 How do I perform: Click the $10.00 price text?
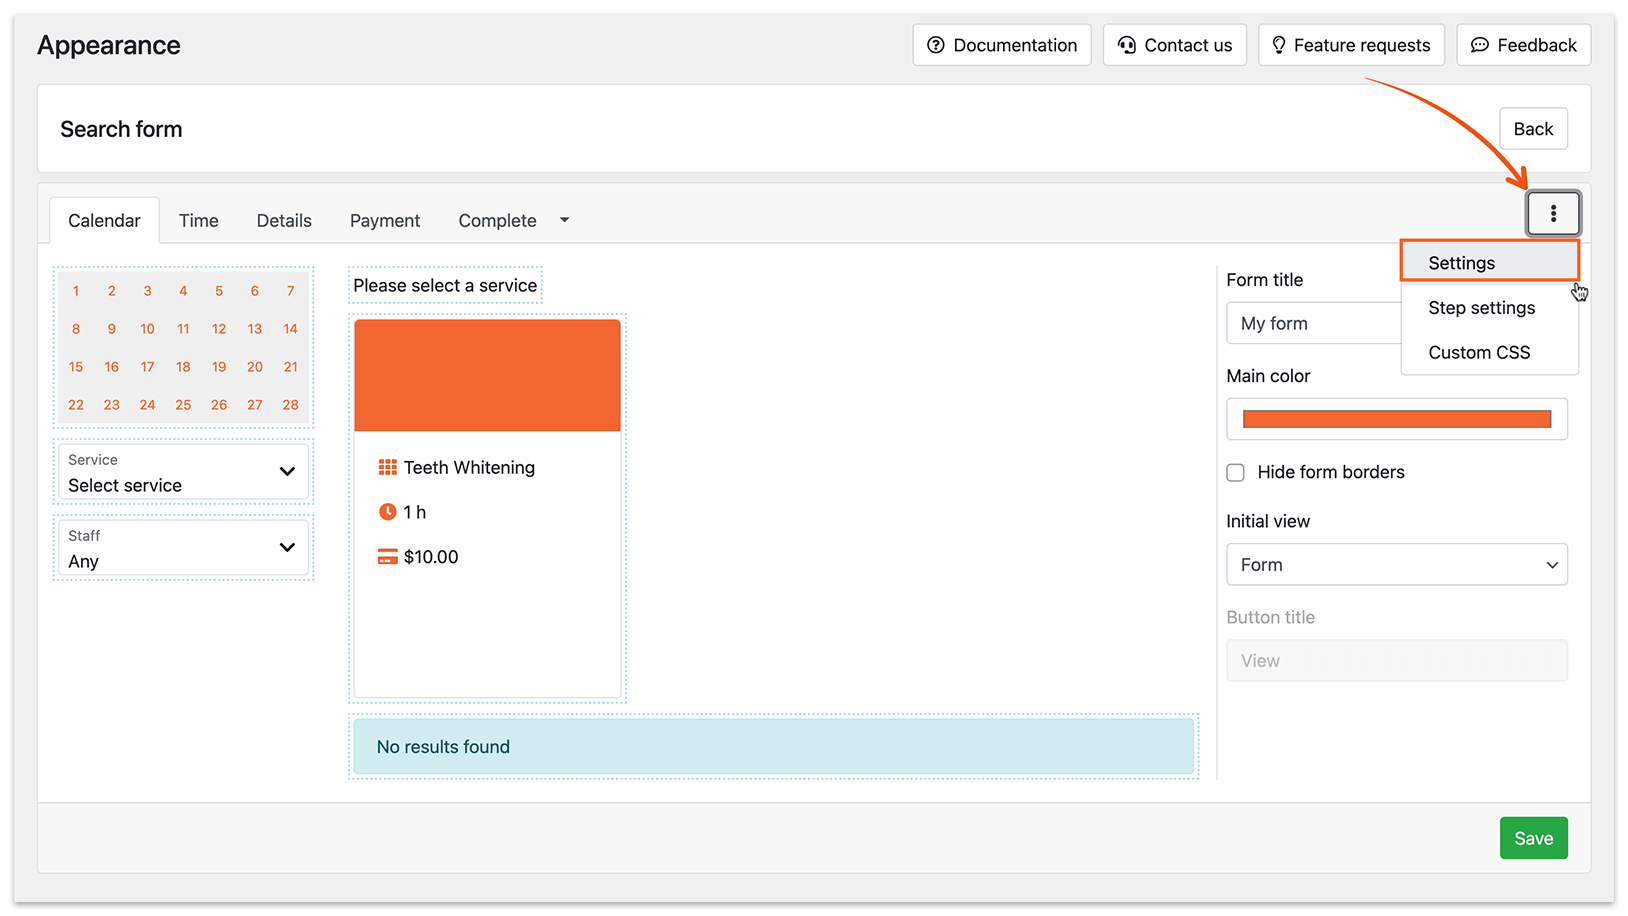(x=431, y=557)
